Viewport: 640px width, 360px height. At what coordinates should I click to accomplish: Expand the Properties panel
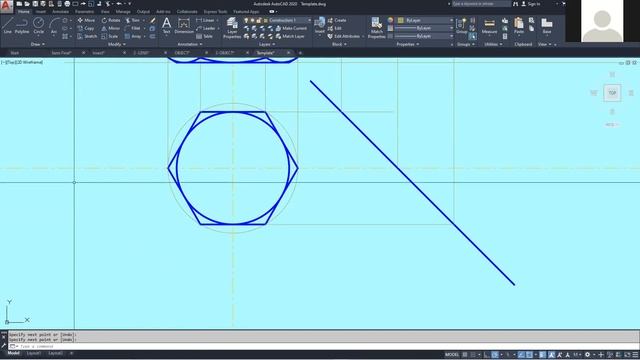[x=408, y=44]
